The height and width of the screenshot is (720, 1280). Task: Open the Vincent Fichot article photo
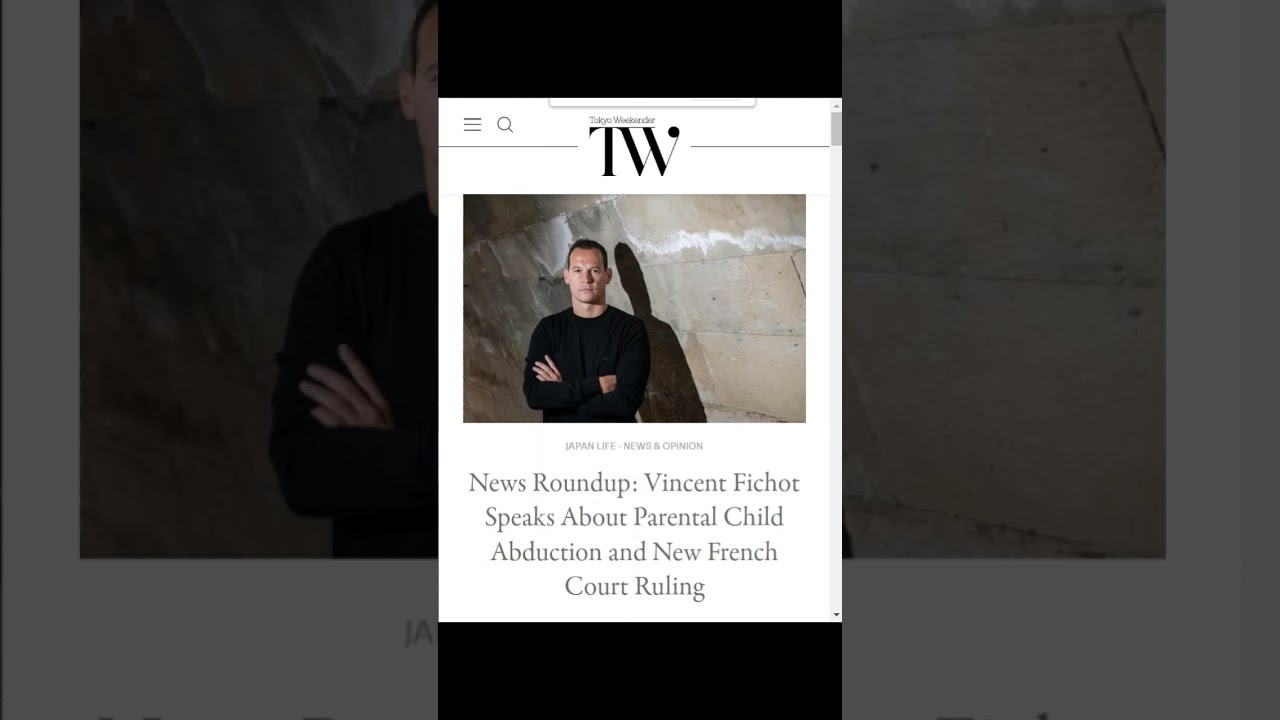click(x=634, y=308)
